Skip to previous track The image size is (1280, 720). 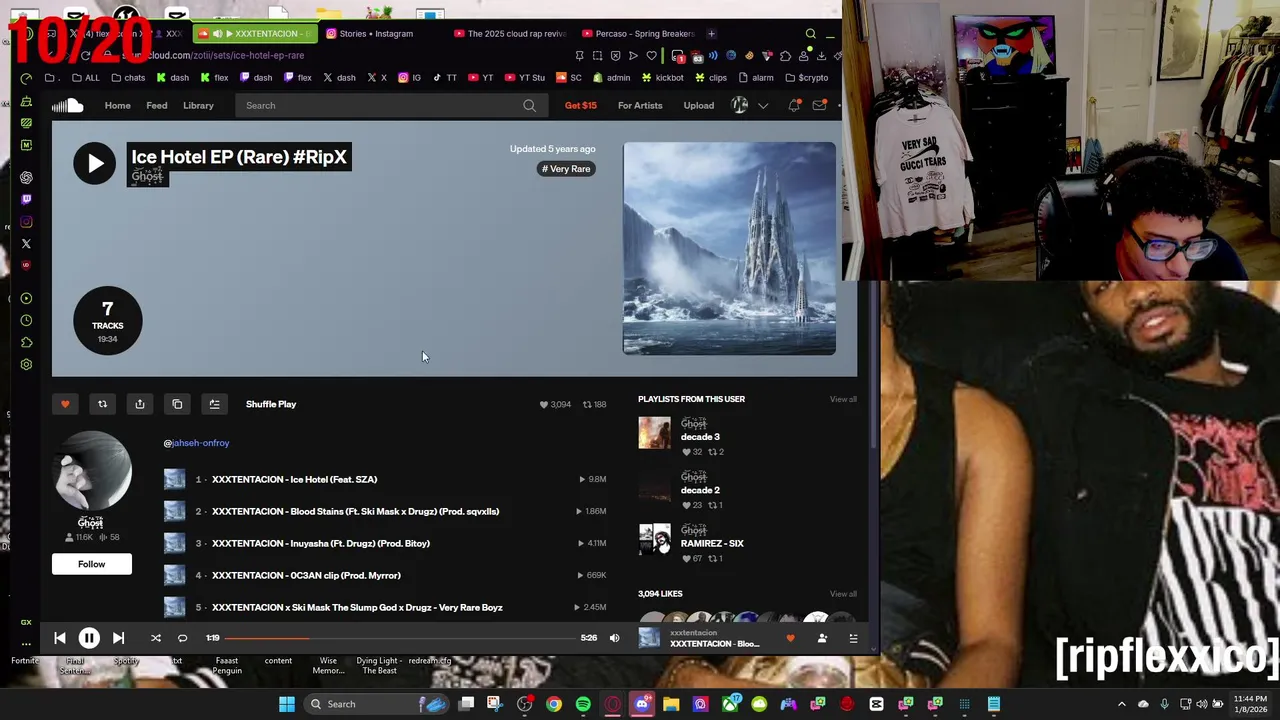[x=60, y=638]
